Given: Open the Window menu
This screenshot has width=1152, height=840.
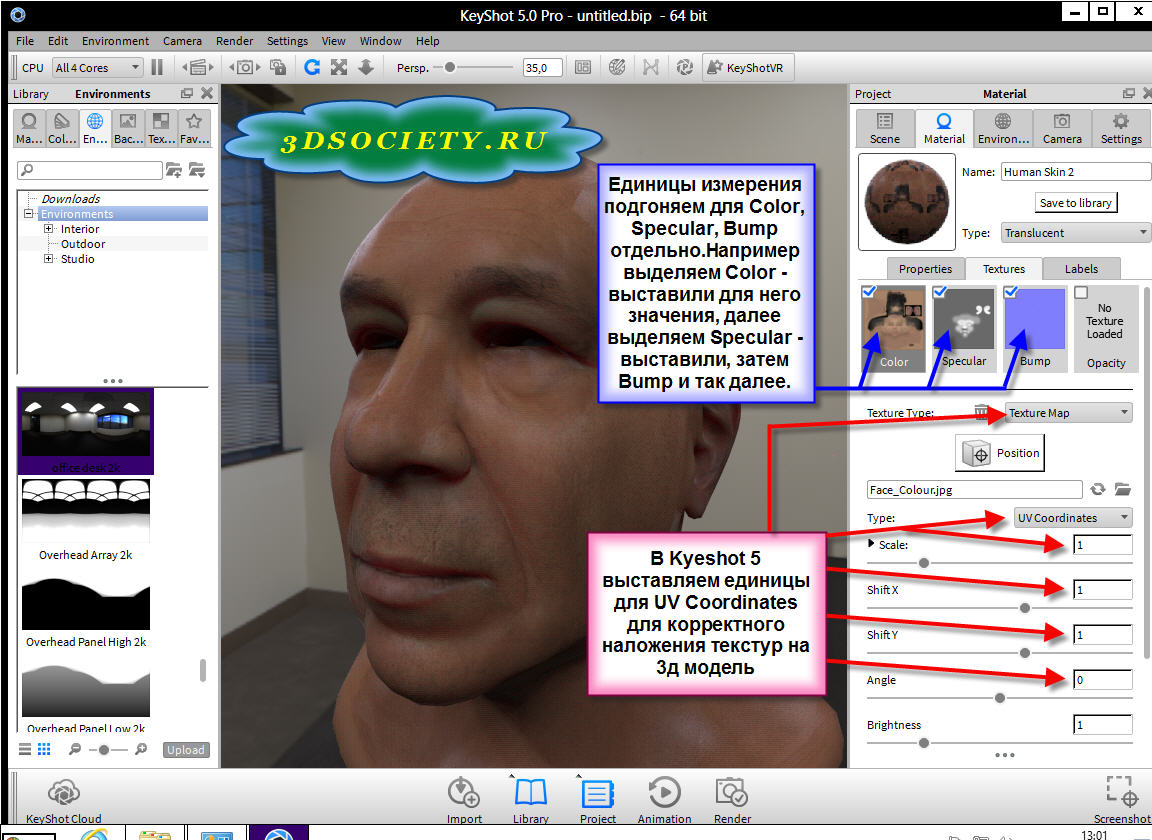Looking at the screenshot, I should coord(381,41).
